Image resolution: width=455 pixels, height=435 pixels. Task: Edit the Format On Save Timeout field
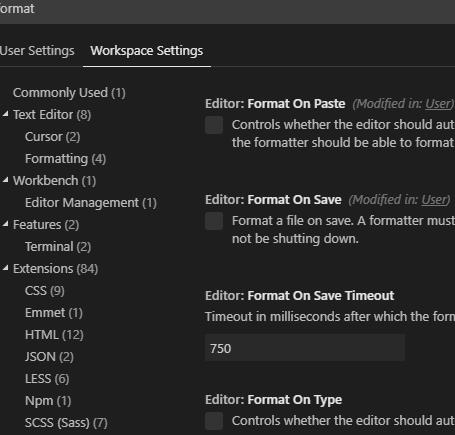[x=305, y=348]
